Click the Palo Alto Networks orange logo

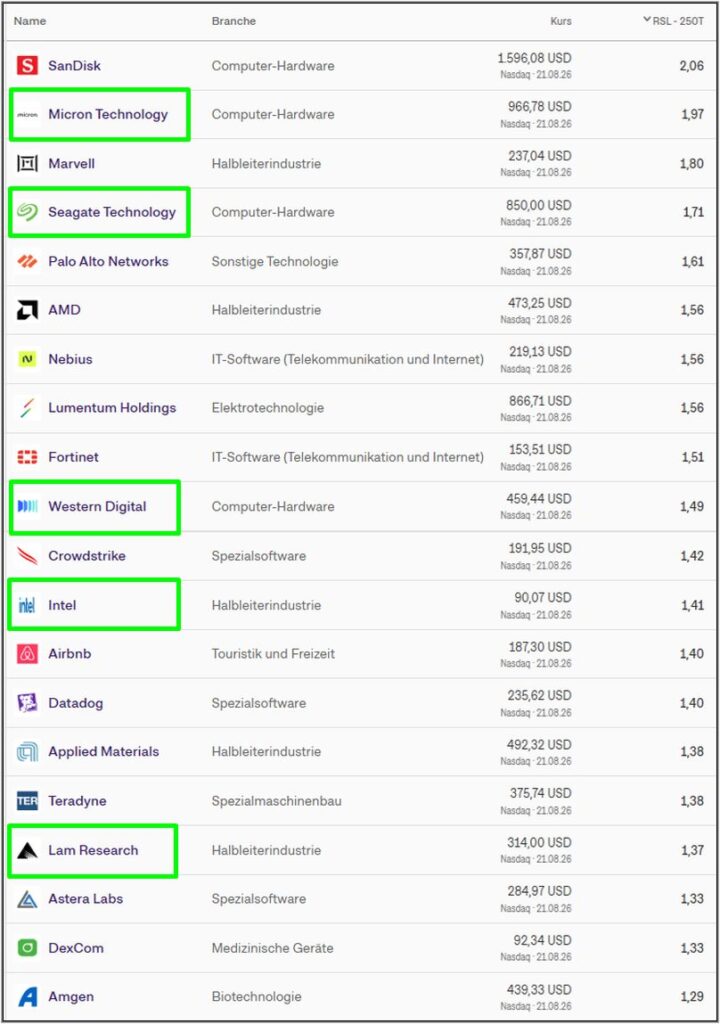[x=27, y=261]
